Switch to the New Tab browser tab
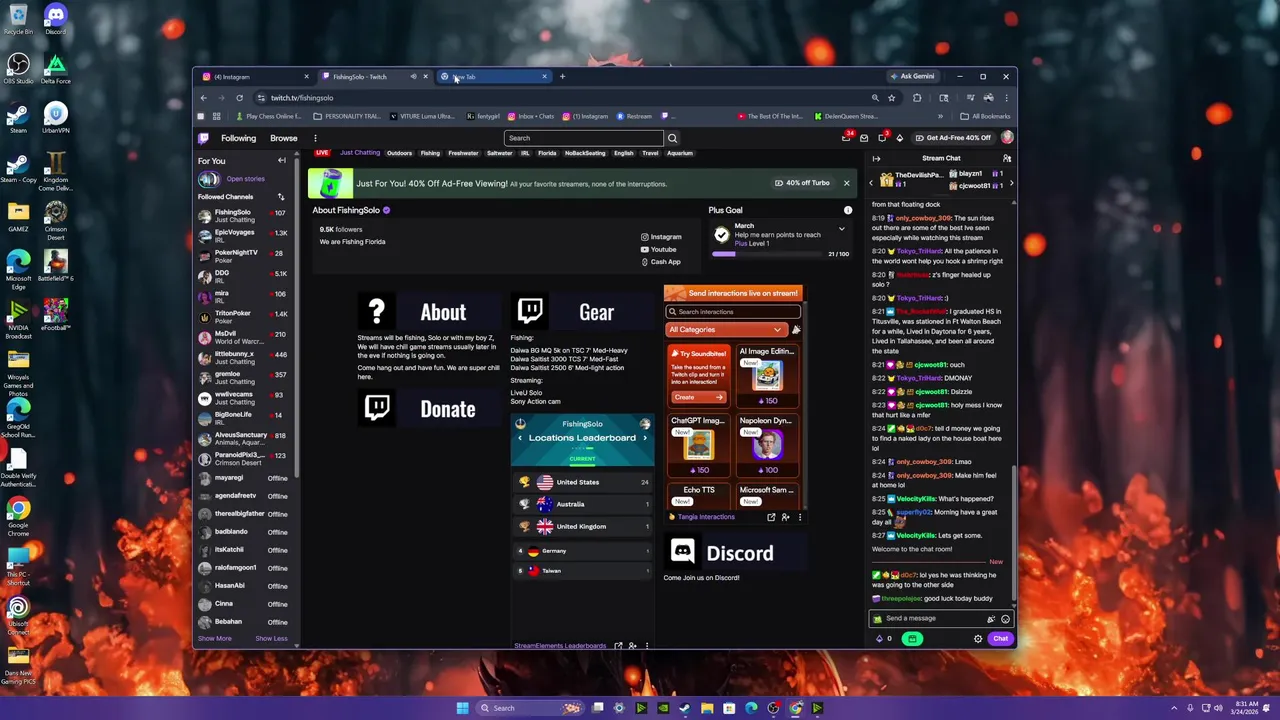The height and width of the screenshot is (720, 1280). (494, 77)
